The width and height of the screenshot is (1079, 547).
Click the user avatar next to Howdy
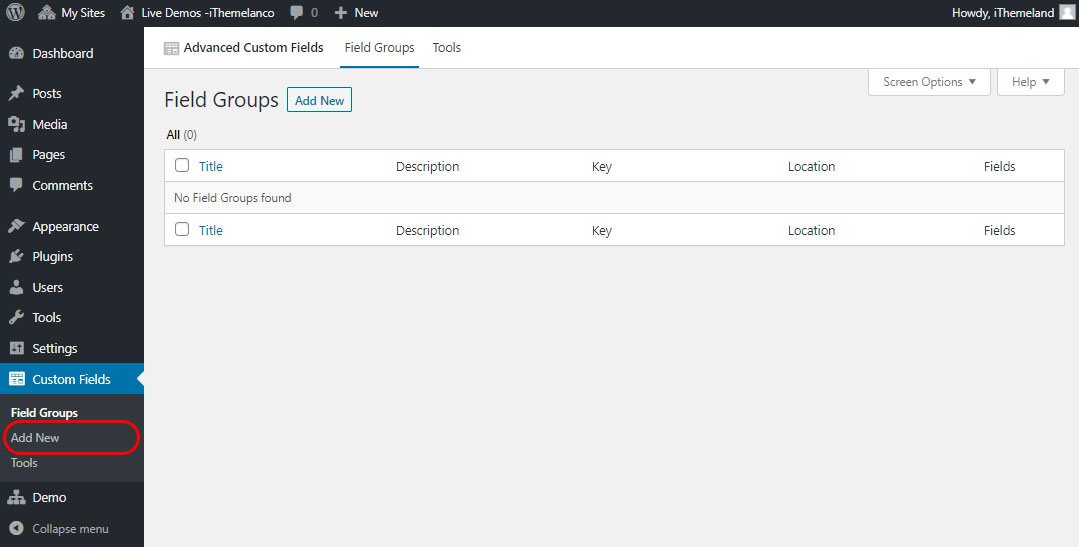1066,12
